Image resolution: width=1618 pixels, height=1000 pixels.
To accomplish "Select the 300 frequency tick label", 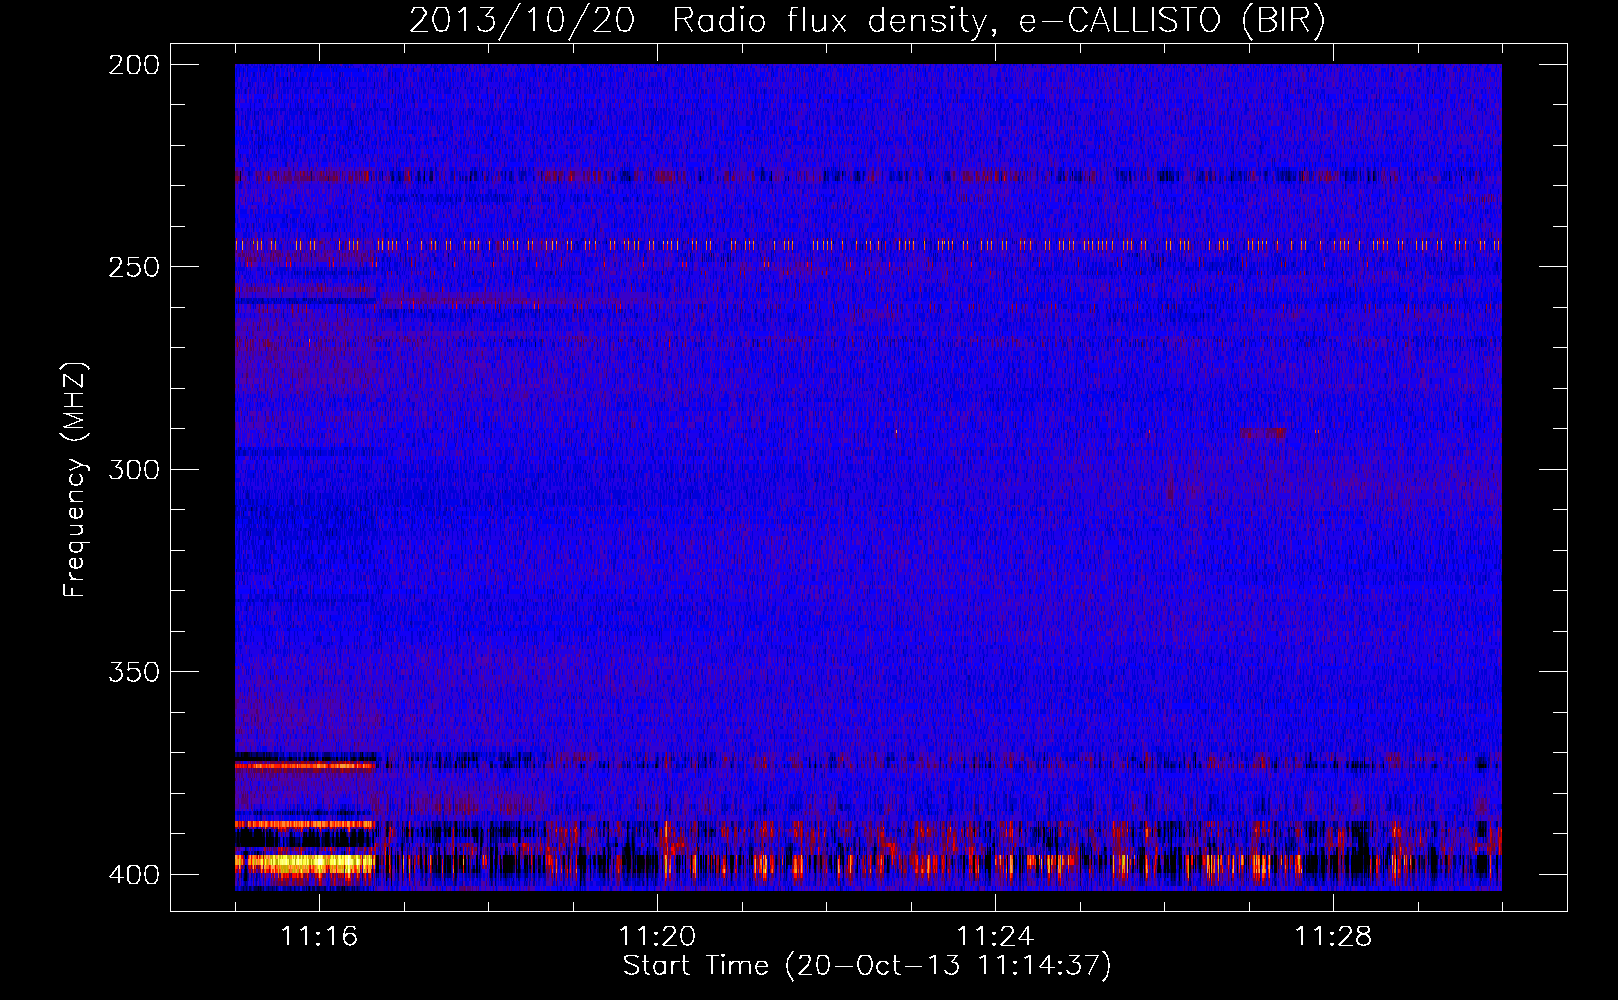I will pos(134,470).
